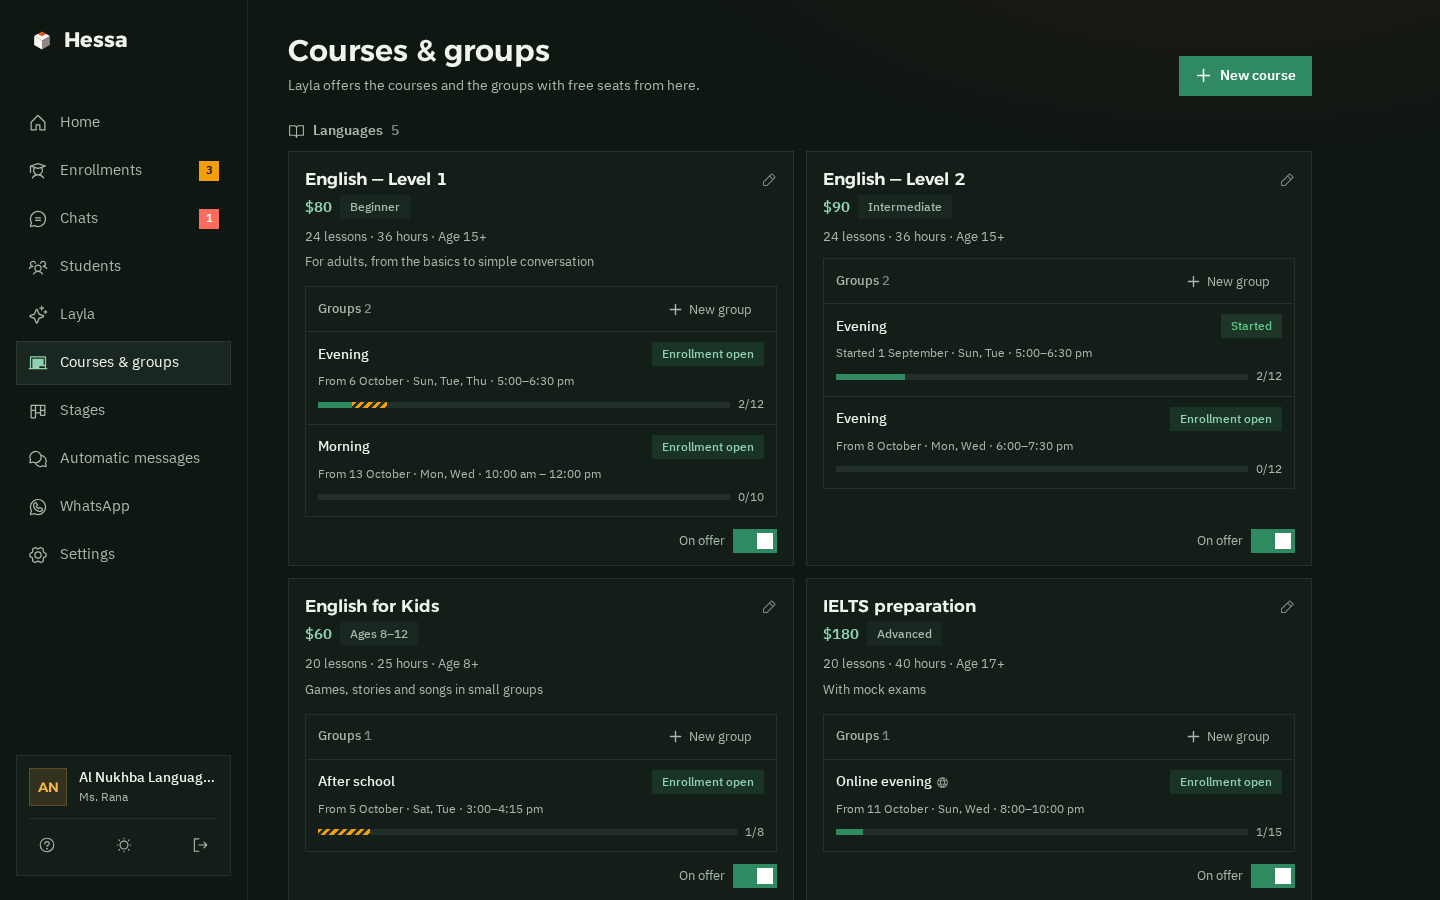1440x900 pixels.
Task: Click the Languages book icon
Action: coord(296,131)
